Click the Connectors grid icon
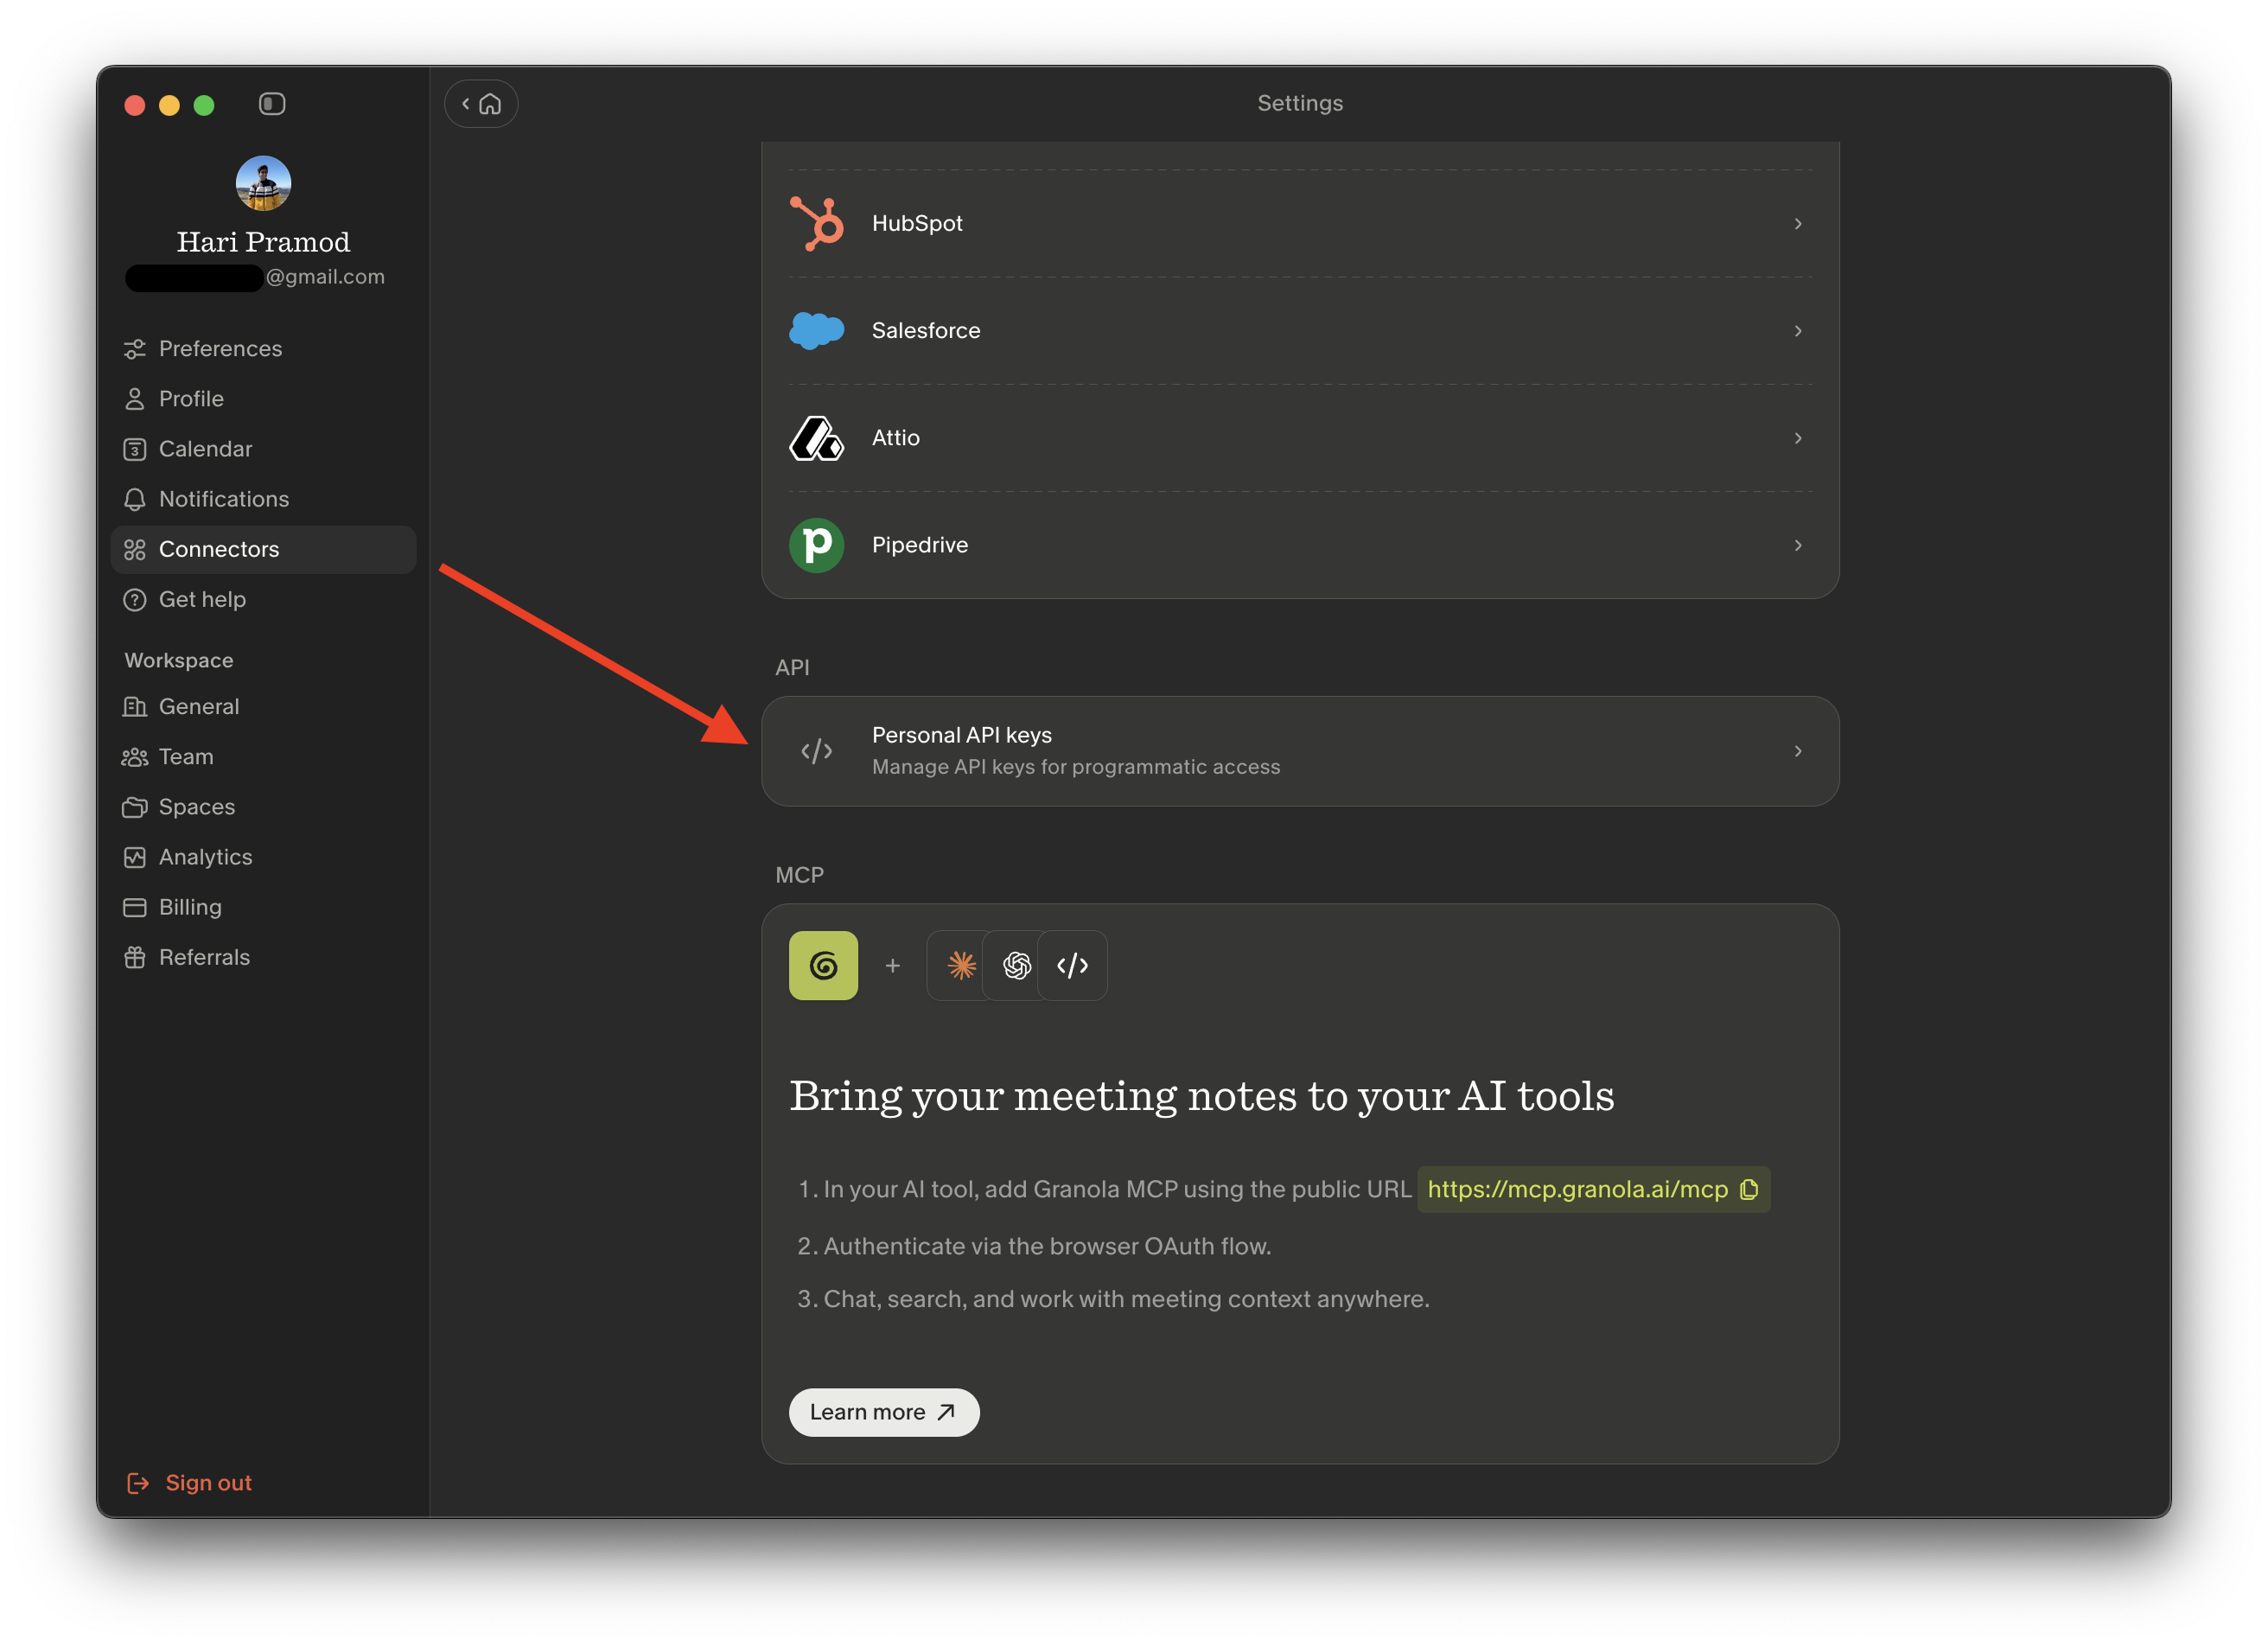 pos(135,549)
